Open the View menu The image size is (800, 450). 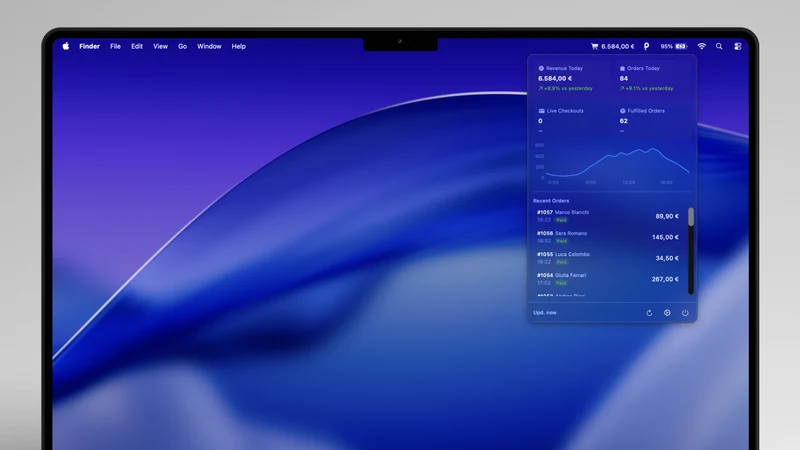[160, 46]
